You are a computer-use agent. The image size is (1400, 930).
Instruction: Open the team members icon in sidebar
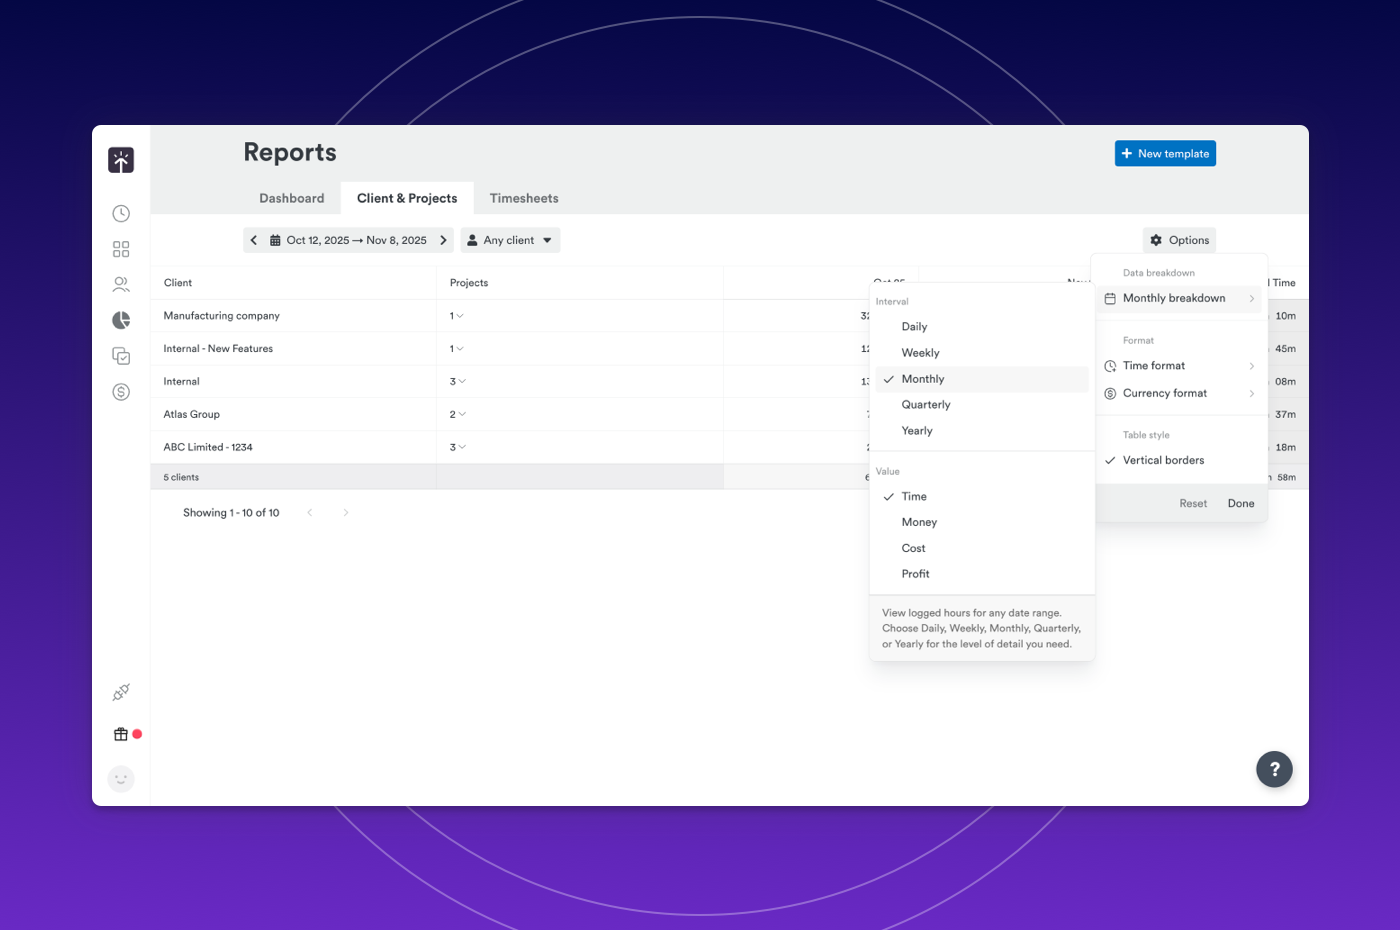point(121,285)
